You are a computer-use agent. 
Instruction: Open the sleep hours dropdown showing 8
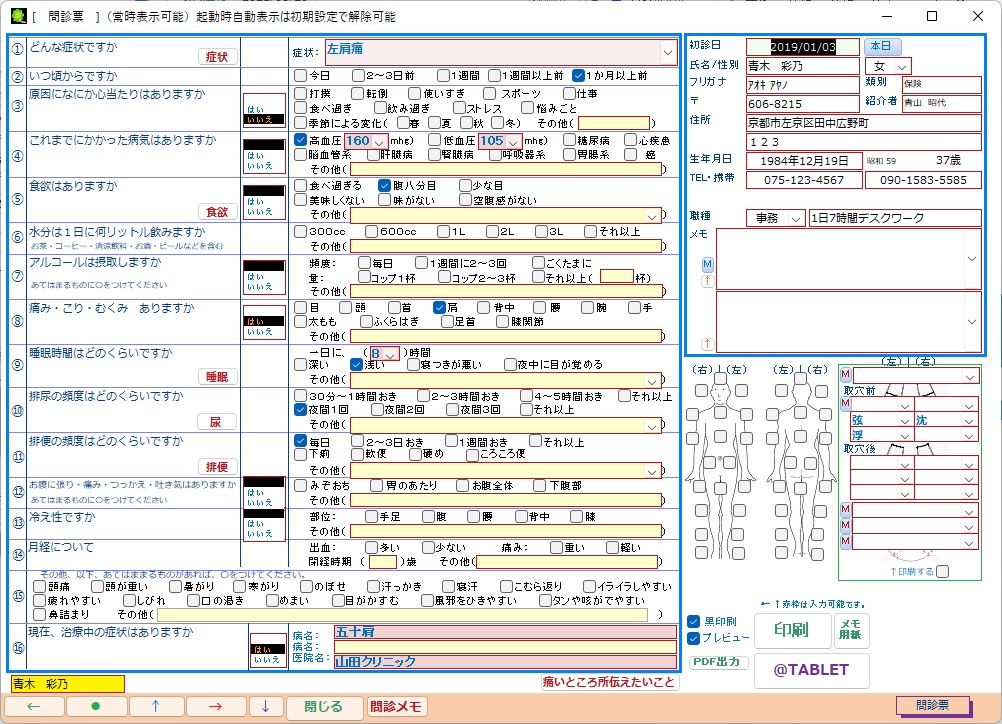coord(390,353)
